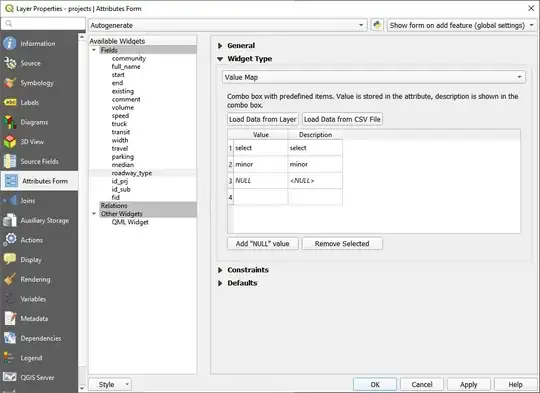Collapse the Fields tree node
This screenshot has height=393, width=540.
(94, 50)
